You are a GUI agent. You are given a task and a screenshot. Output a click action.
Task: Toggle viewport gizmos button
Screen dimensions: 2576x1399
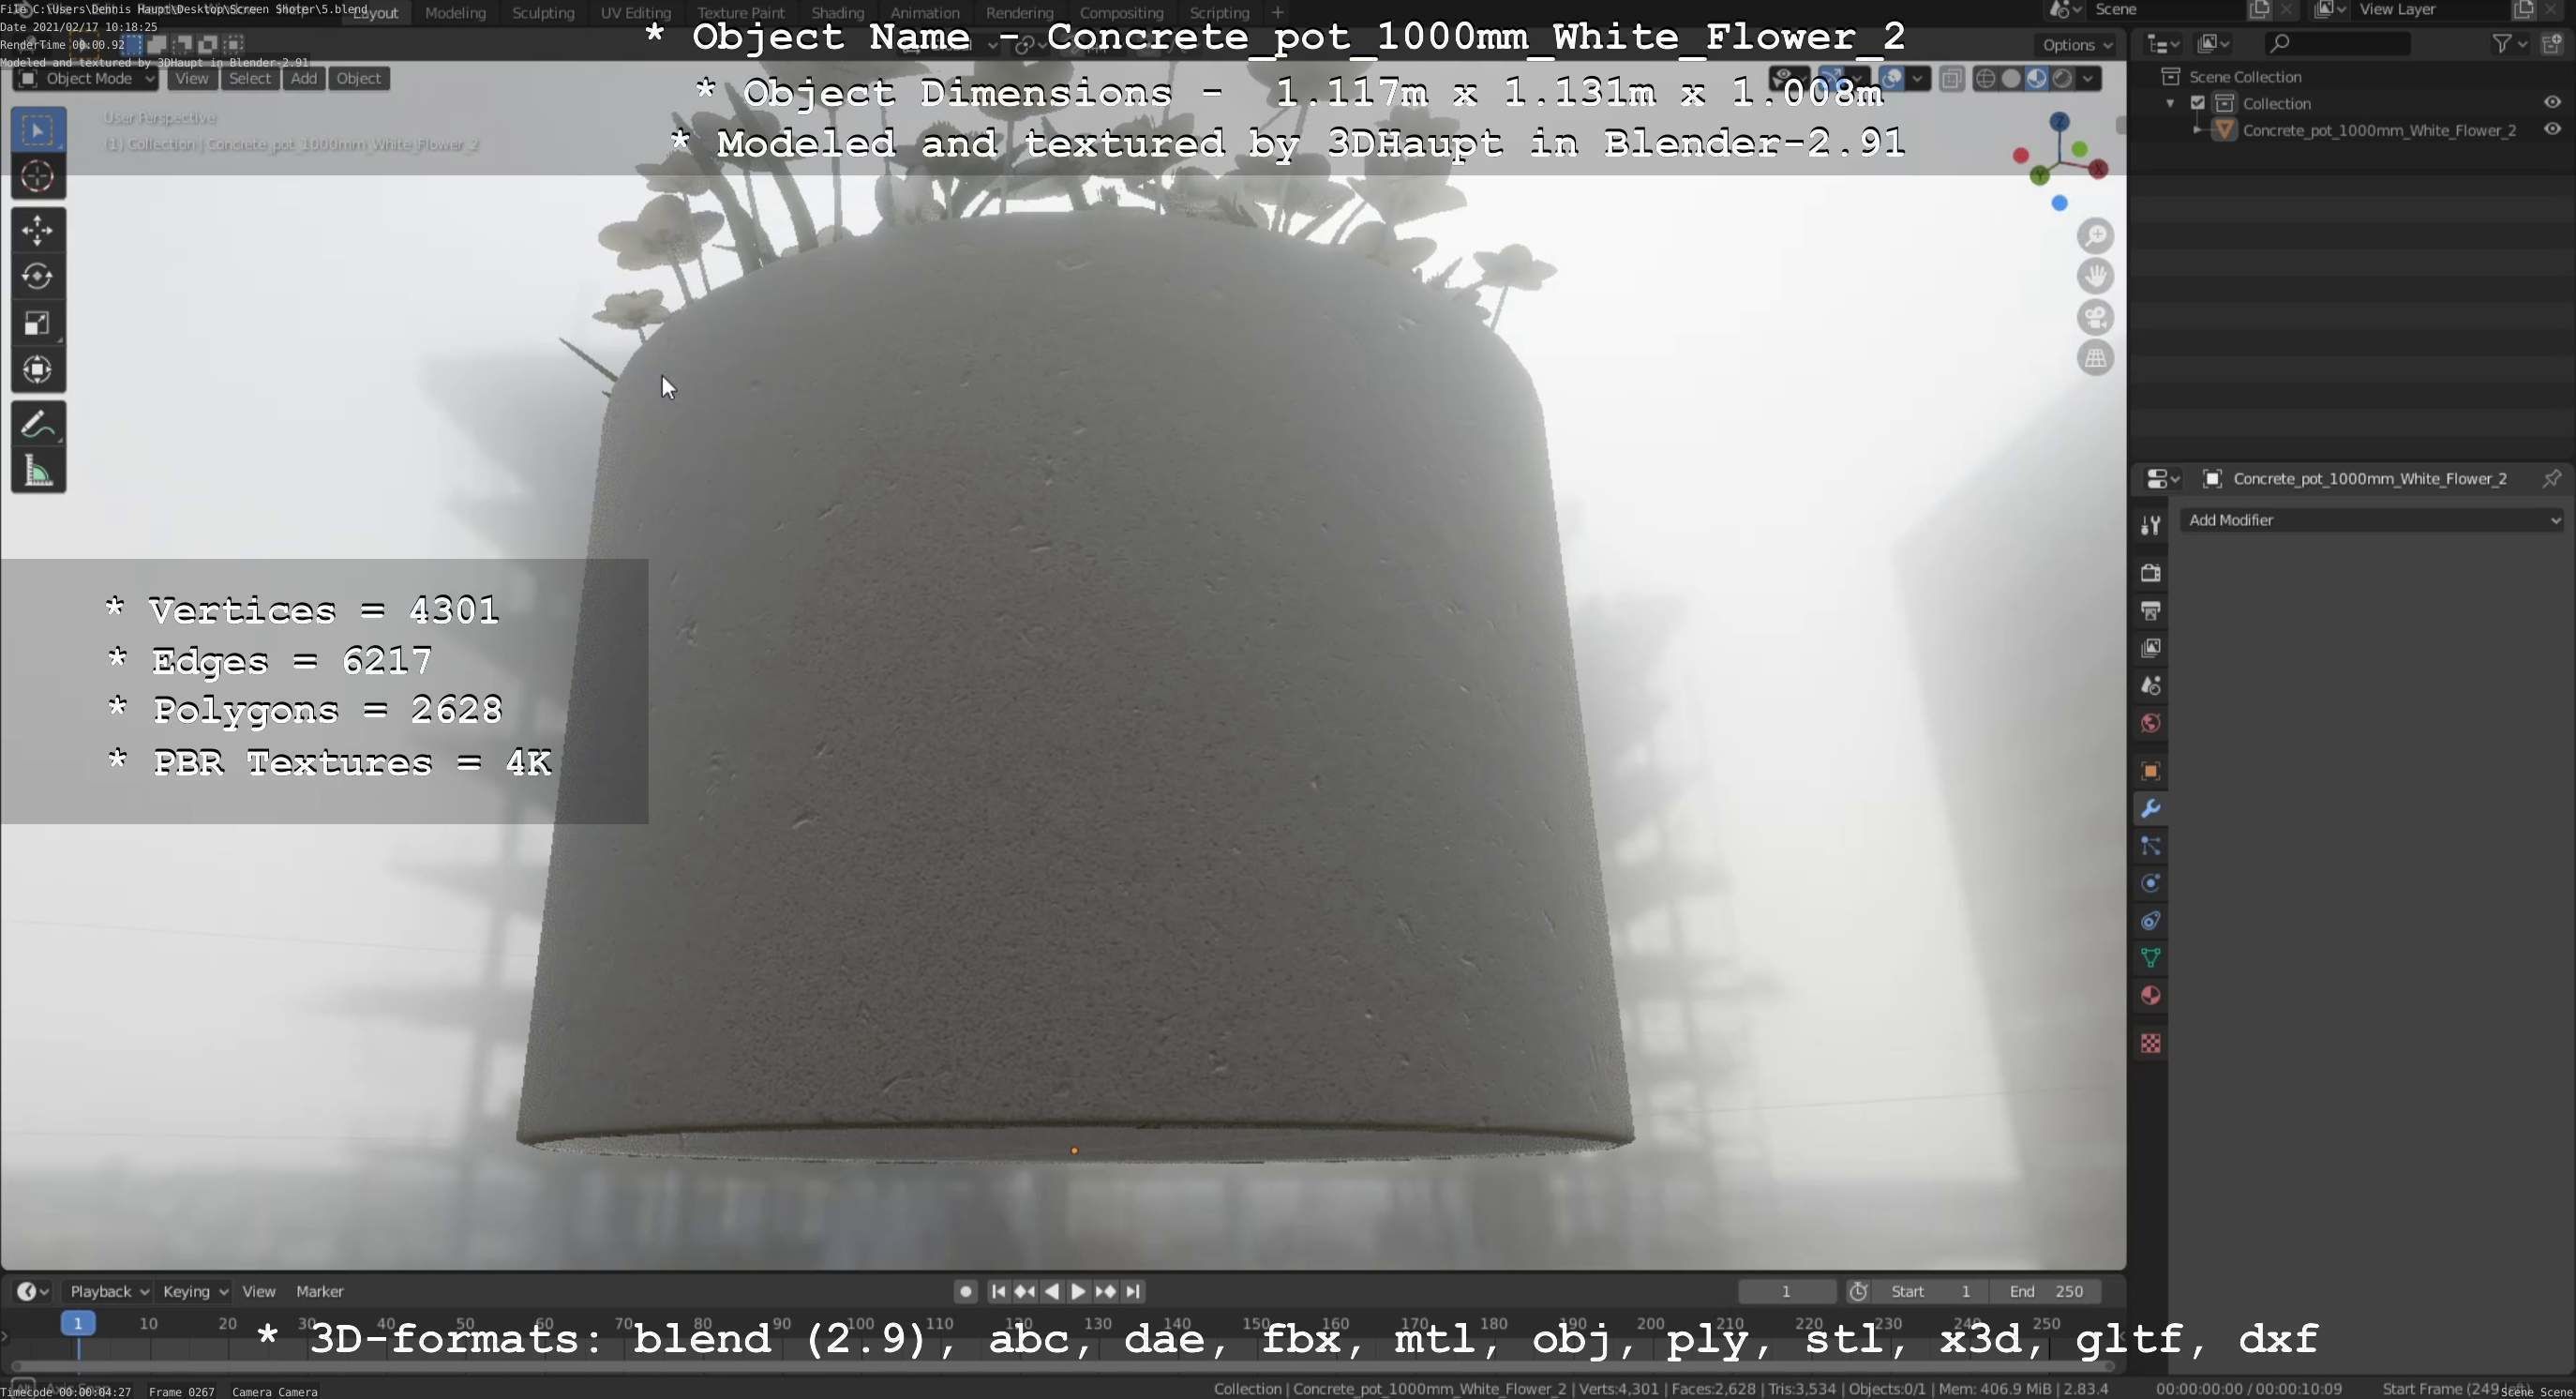tap(1832, 78)
